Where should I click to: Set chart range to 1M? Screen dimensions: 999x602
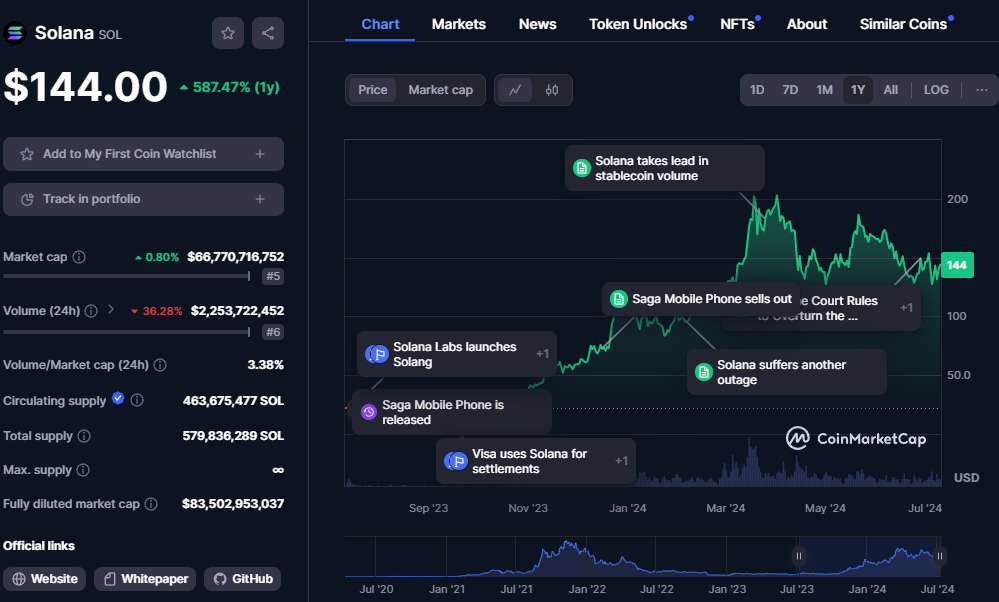point(824,90)
